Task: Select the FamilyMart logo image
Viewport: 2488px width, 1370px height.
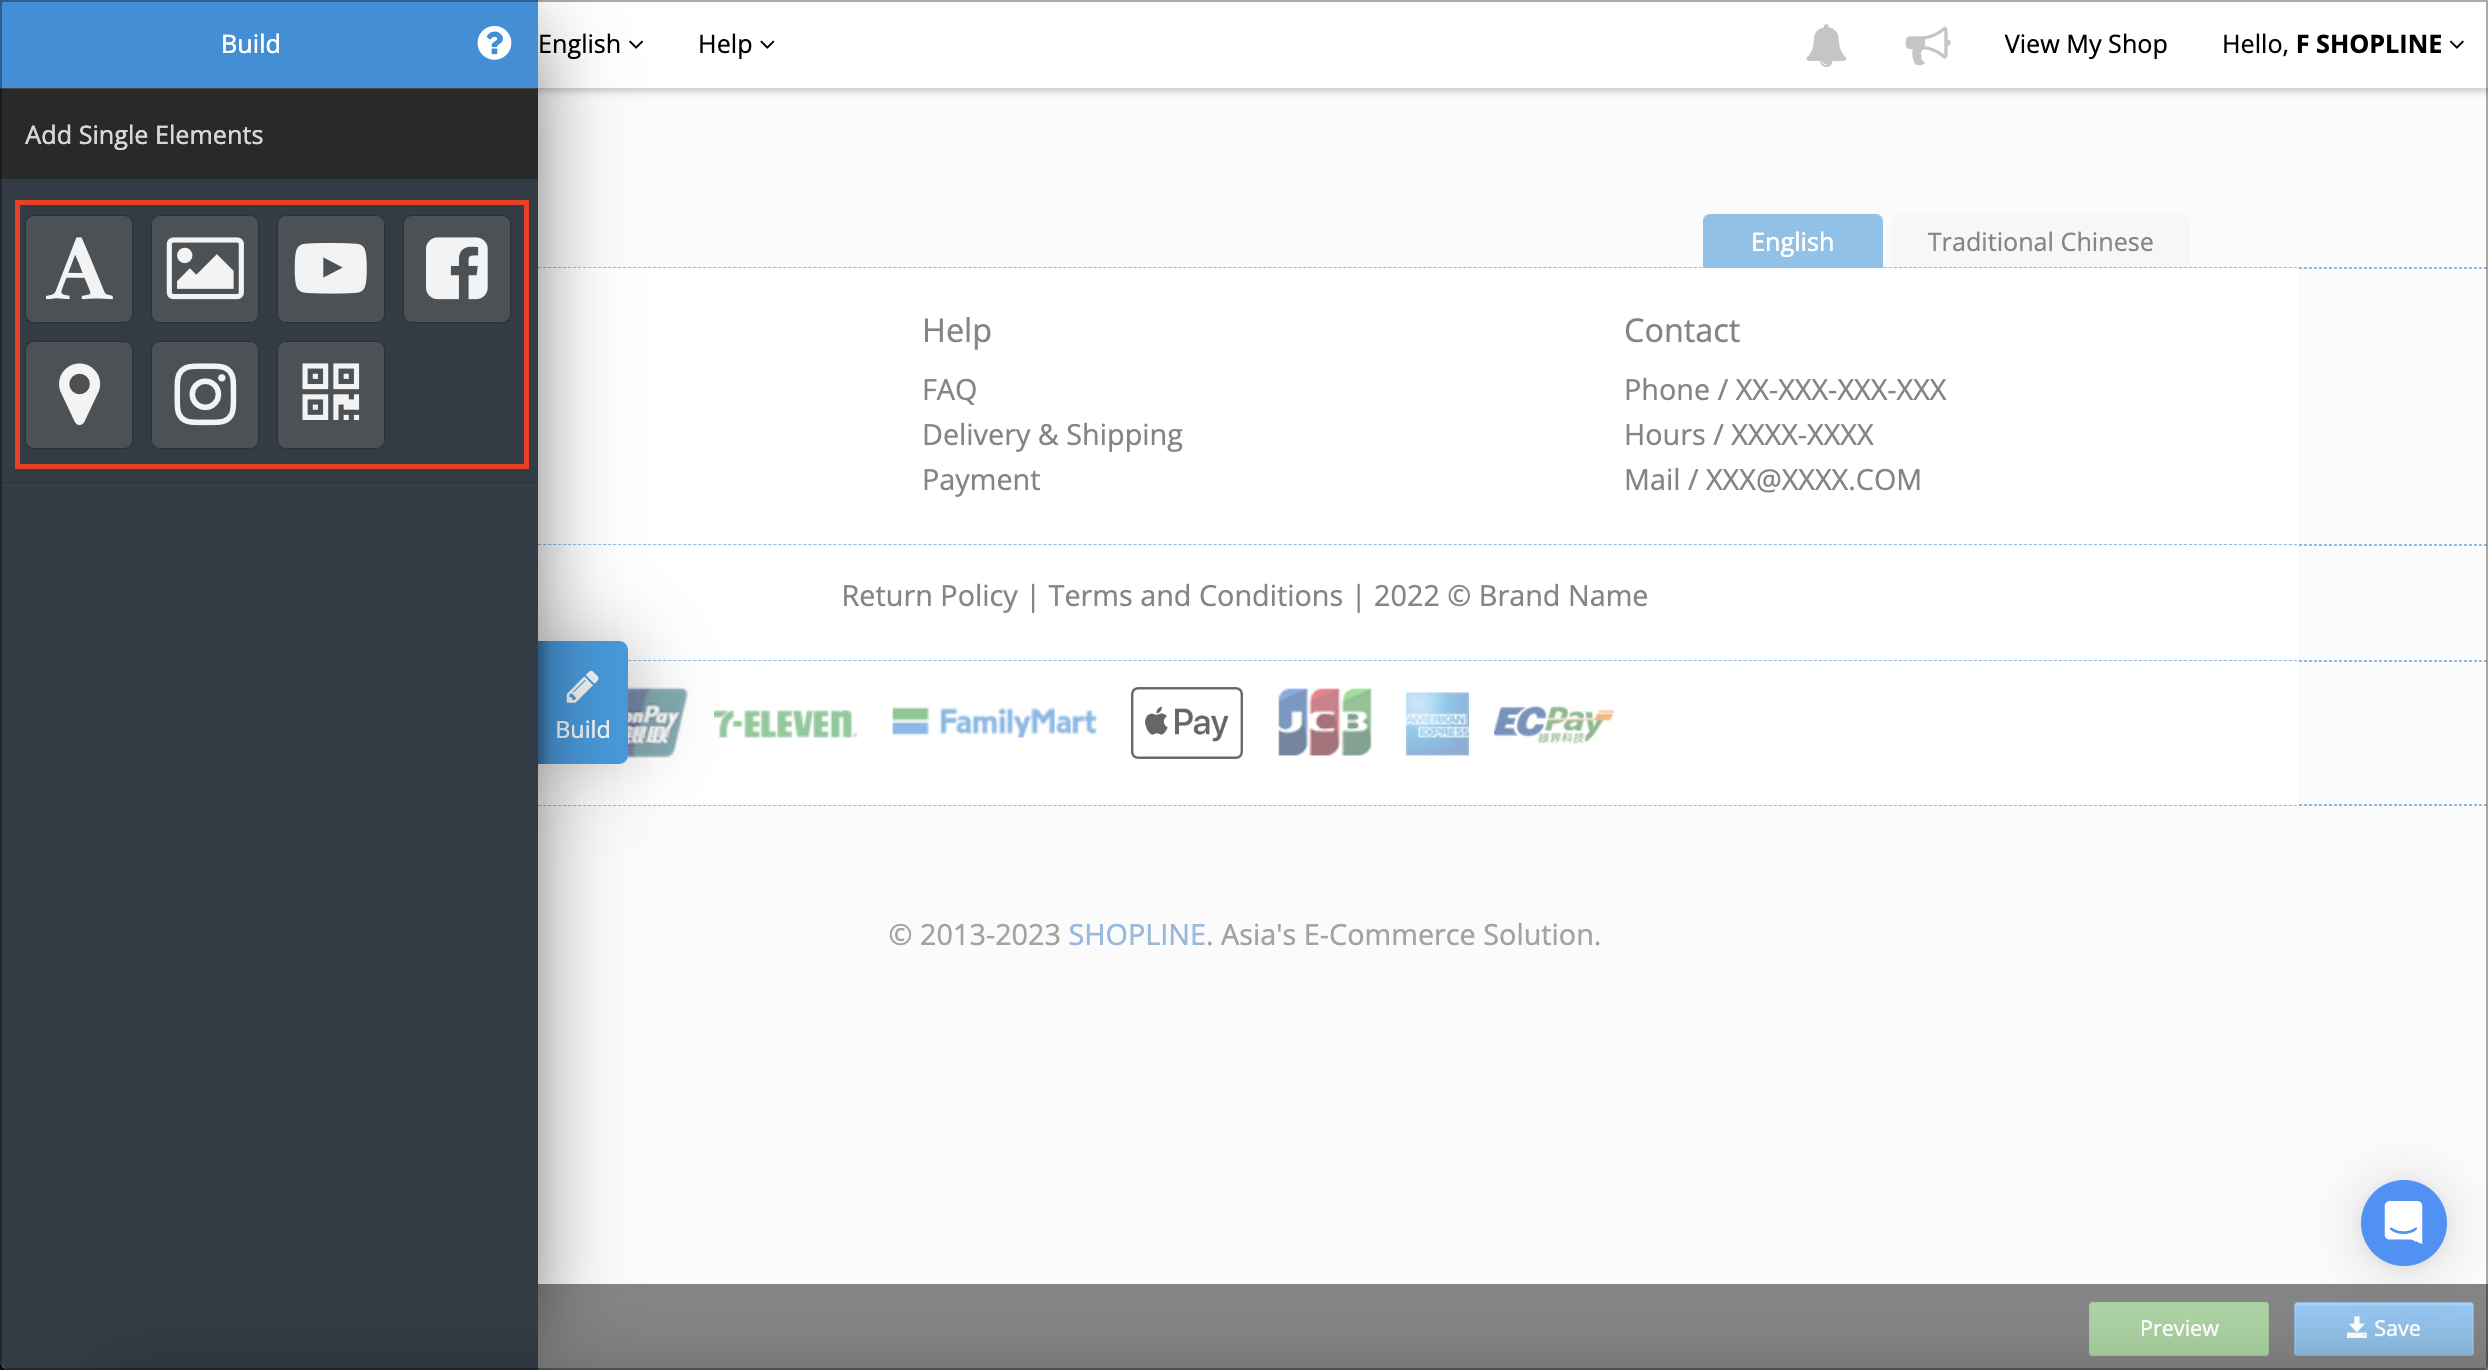Action: coord(994,722)
